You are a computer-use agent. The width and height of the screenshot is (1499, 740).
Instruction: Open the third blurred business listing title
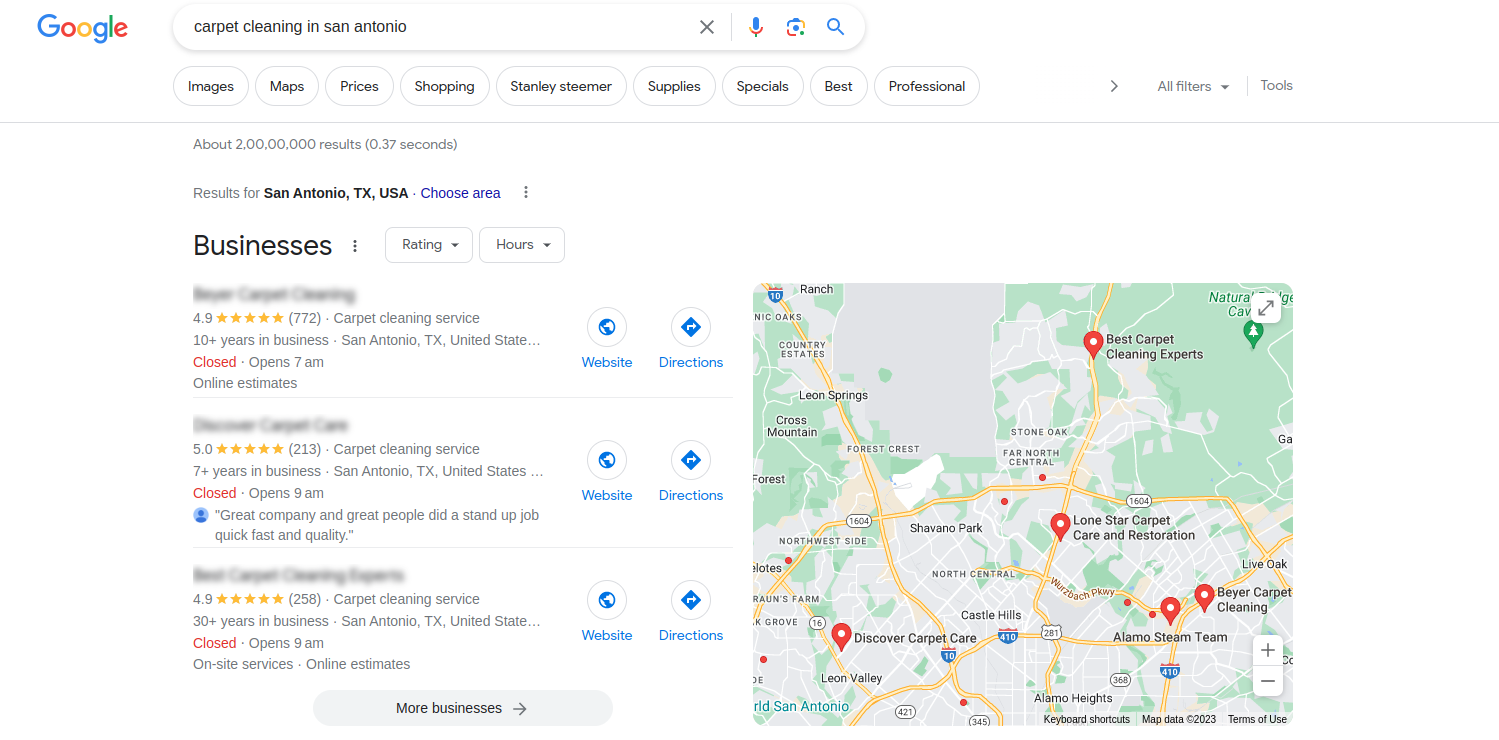298,576
